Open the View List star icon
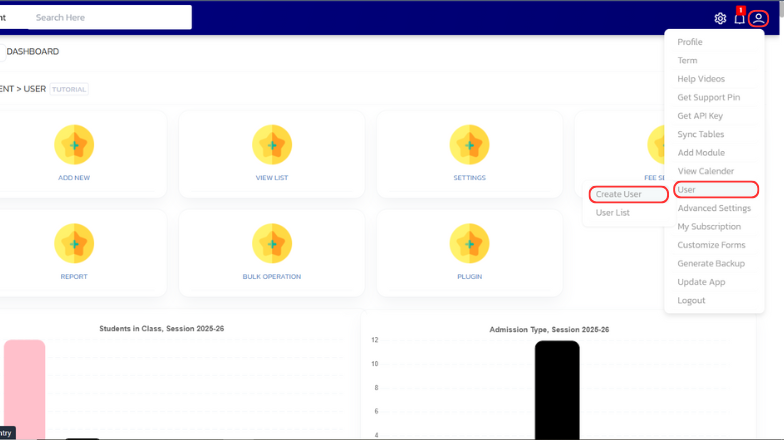 (x=272, y=145)
